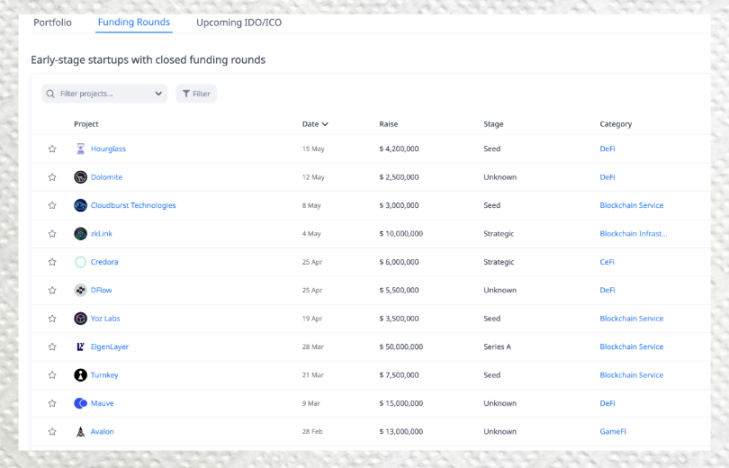Open the Hourglass project link

coord(108,149)
